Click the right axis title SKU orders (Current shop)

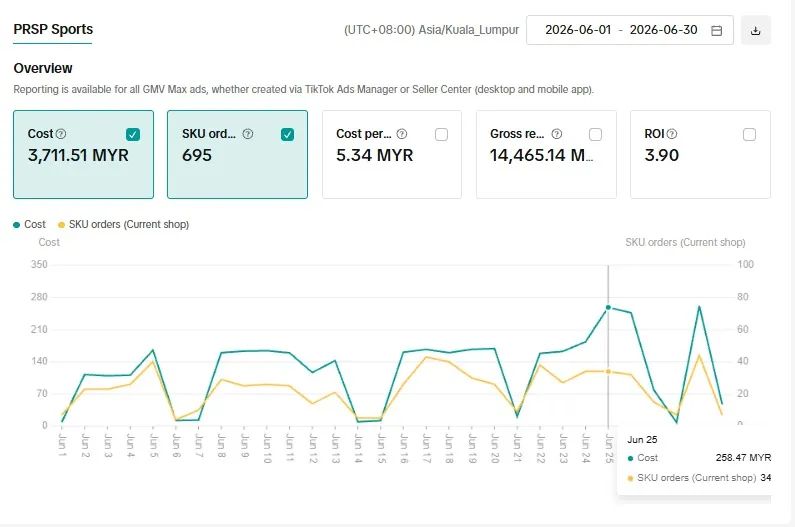point(685,242)
